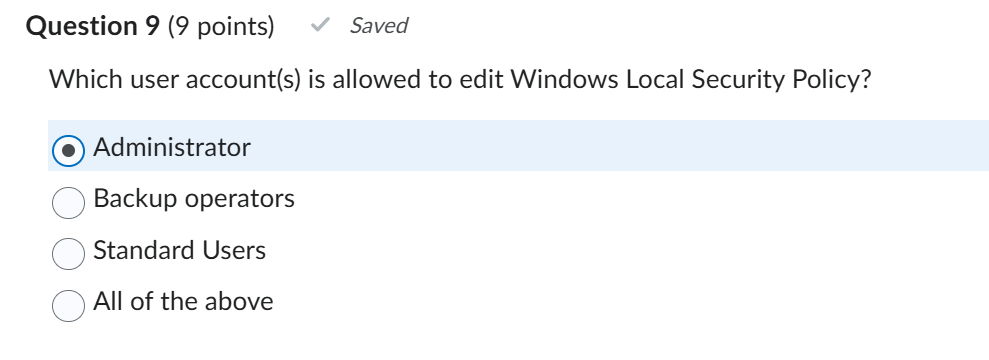
Task: Pick the All of the above radio button
Action: coord(68,306)
